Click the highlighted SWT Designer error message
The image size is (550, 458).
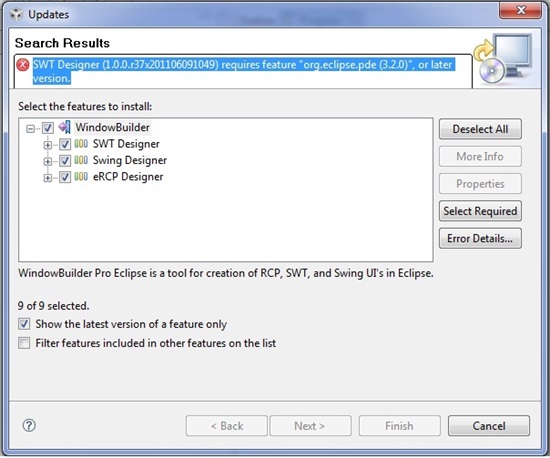244,72
